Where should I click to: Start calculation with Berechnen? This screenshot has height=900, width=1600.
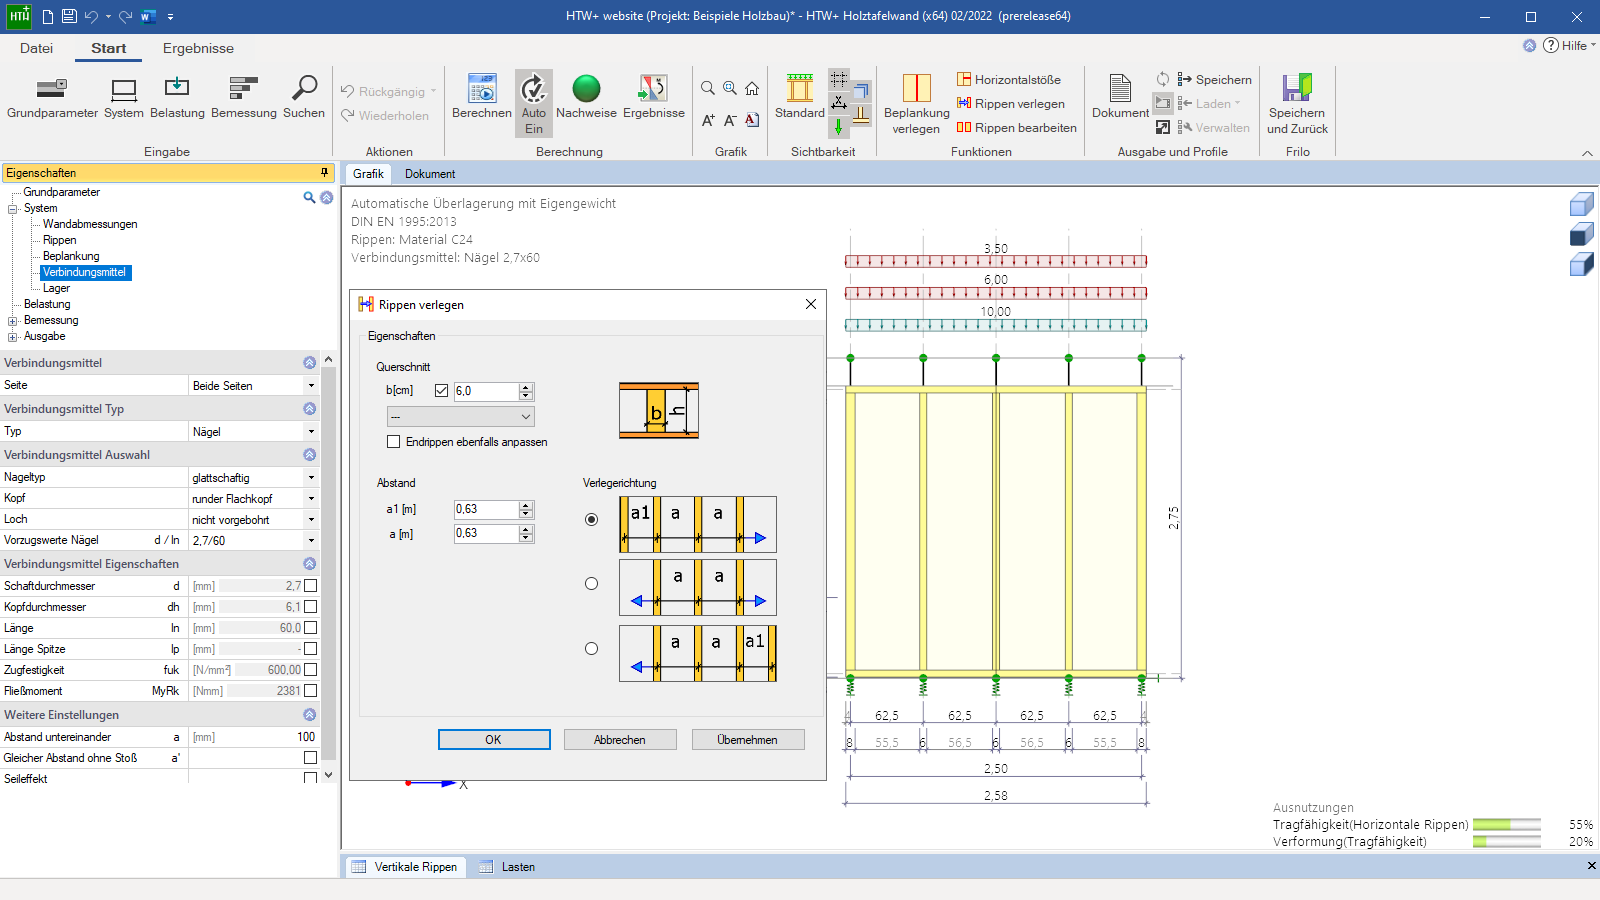click(x=482, y=97)
